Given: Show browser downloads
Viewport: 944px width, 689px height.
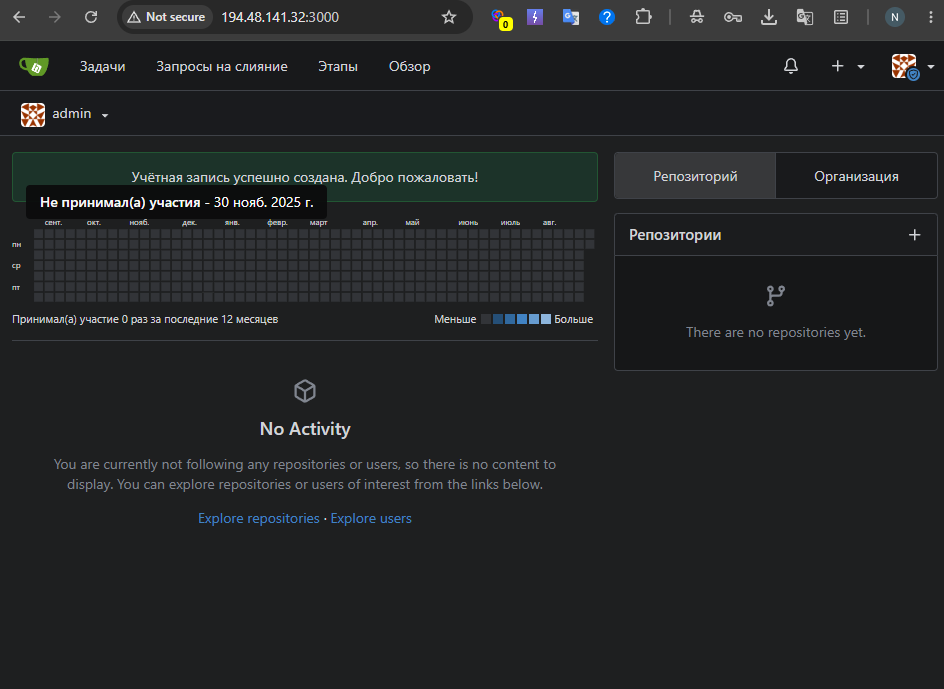Looking at the screenshot, I should pos(769,17).
